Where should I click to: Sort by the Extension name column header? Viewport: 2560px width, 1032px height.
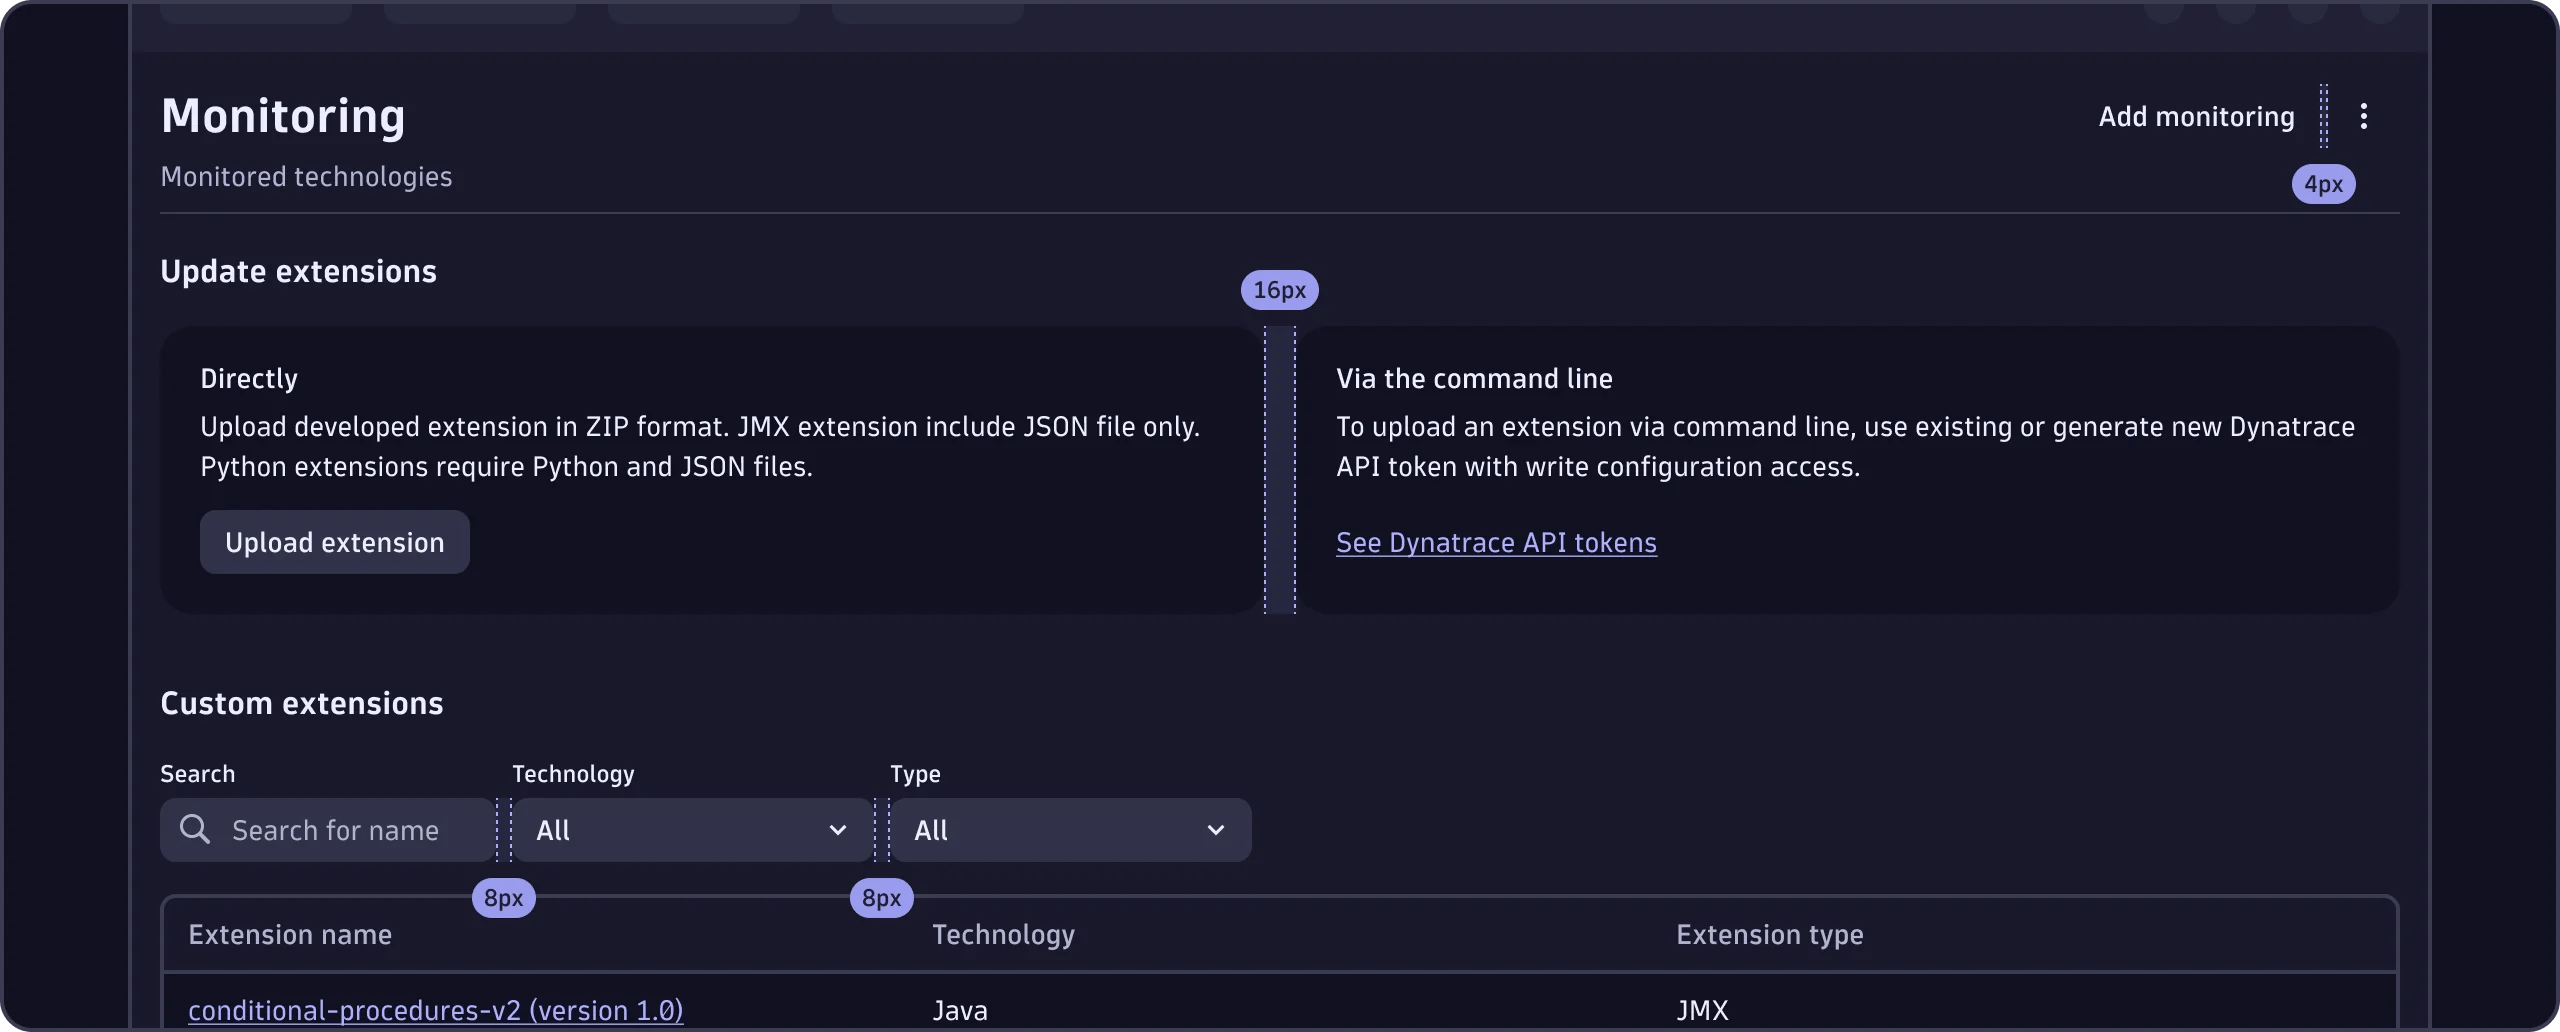coord(290,934)
